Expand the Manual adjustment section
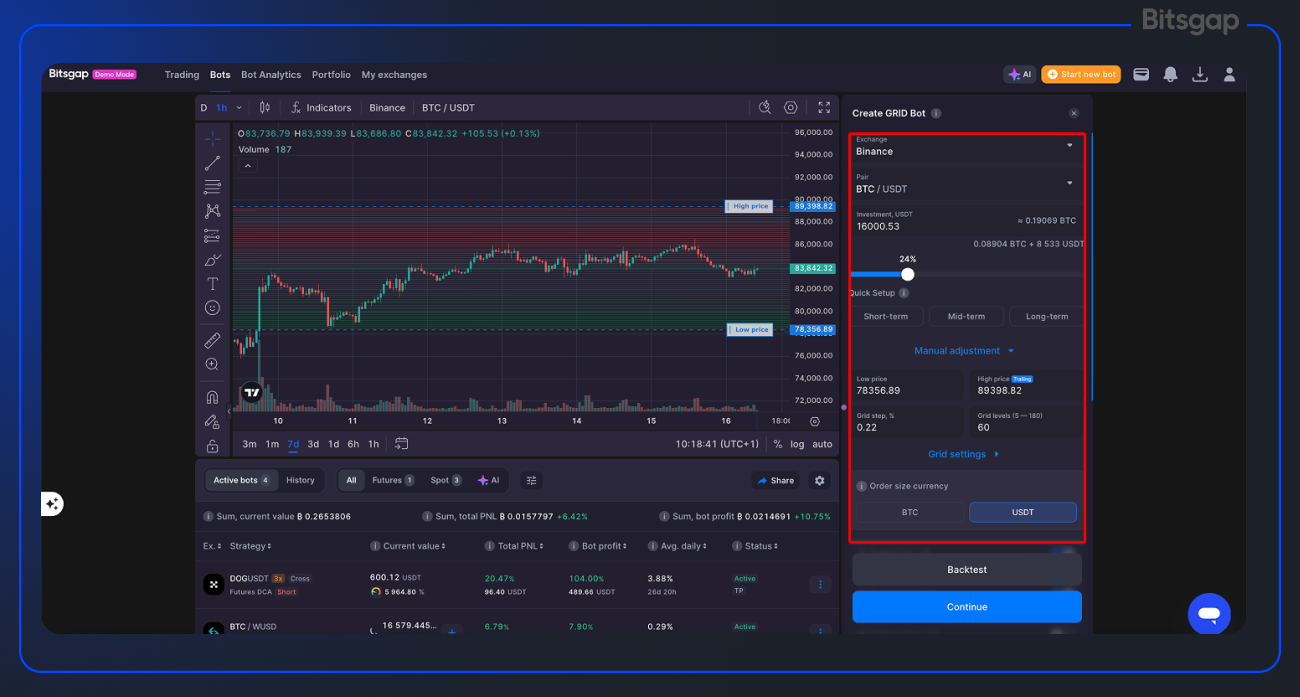The image size is (1300, 697). point(965,351)
